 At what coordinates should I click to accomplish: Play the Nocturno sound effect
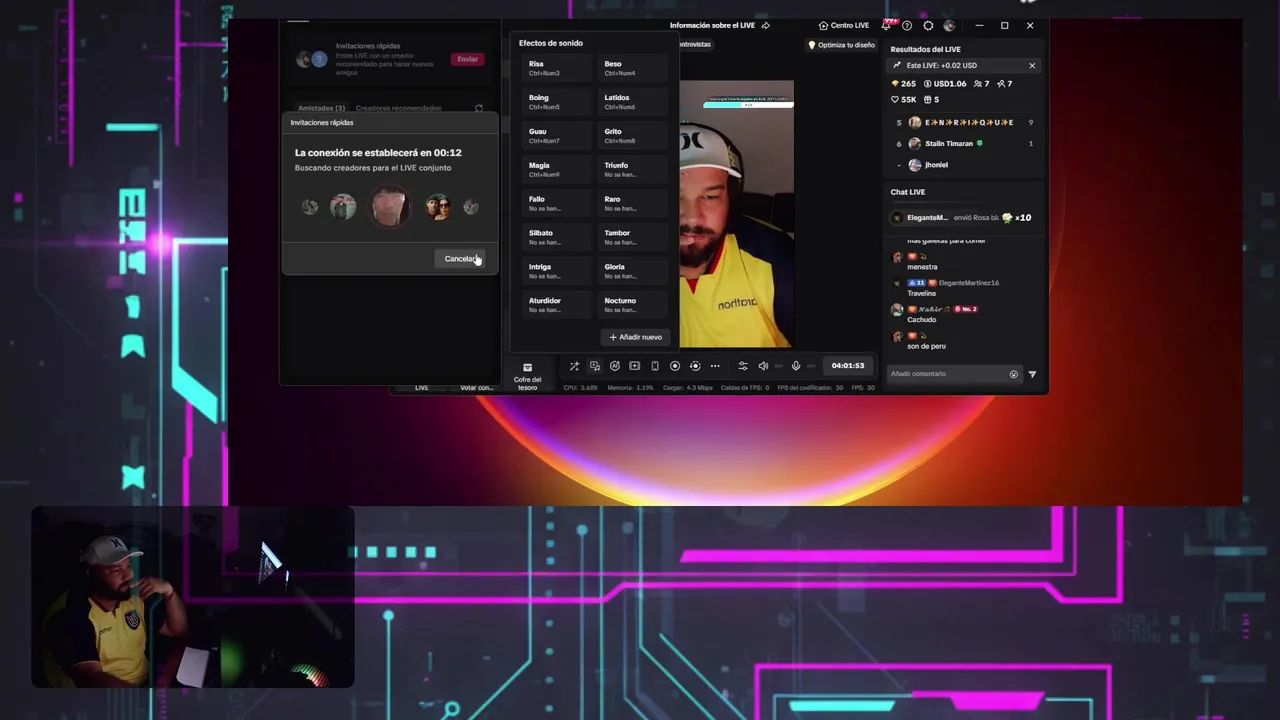633,305
